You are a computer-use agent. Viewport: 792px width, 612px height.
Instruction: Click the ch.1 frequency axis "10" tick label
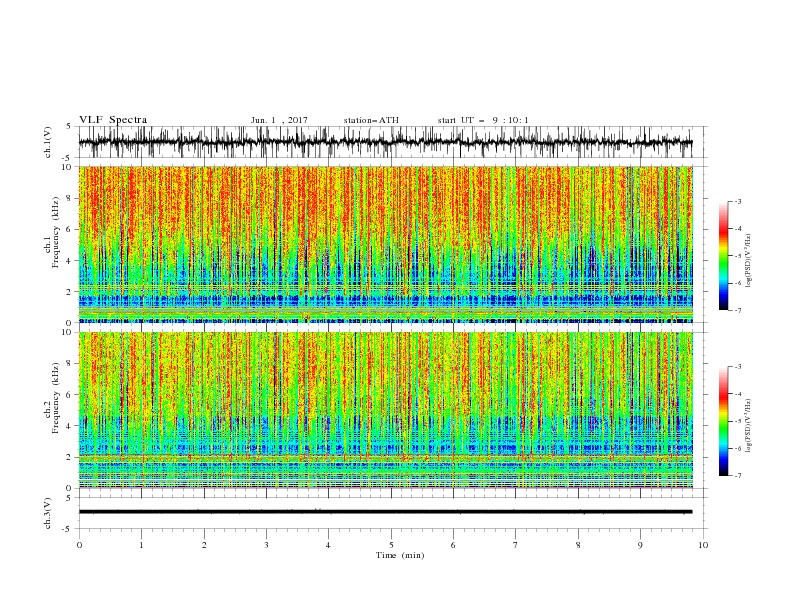coord(69,167)
